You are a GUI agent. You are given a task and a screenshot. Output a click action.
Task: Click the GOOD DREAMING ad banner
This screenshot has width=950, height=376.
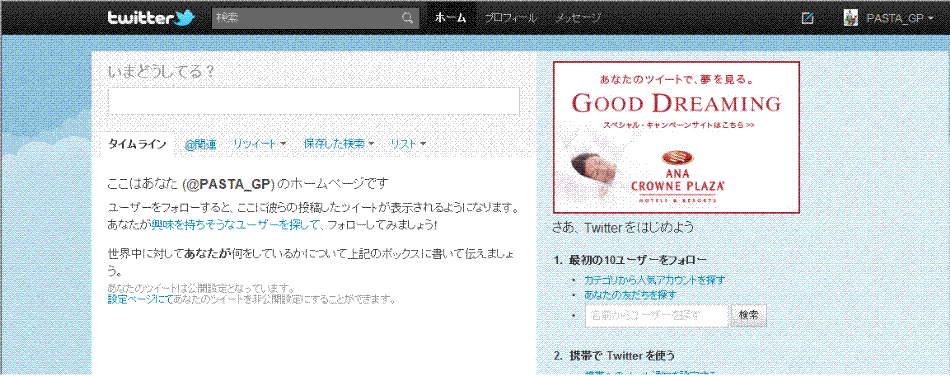(x=676, y=137)
